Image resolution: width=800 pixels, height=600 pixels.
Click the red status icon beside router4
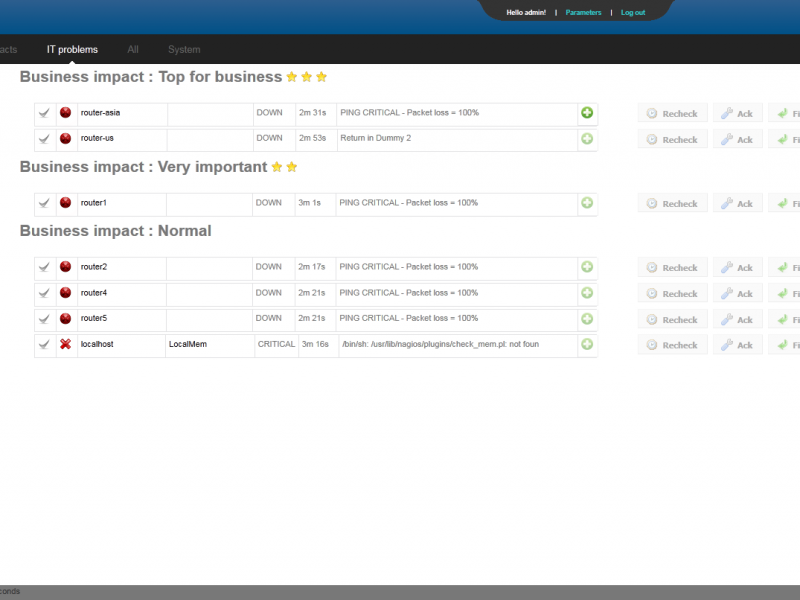pos(66,293)
